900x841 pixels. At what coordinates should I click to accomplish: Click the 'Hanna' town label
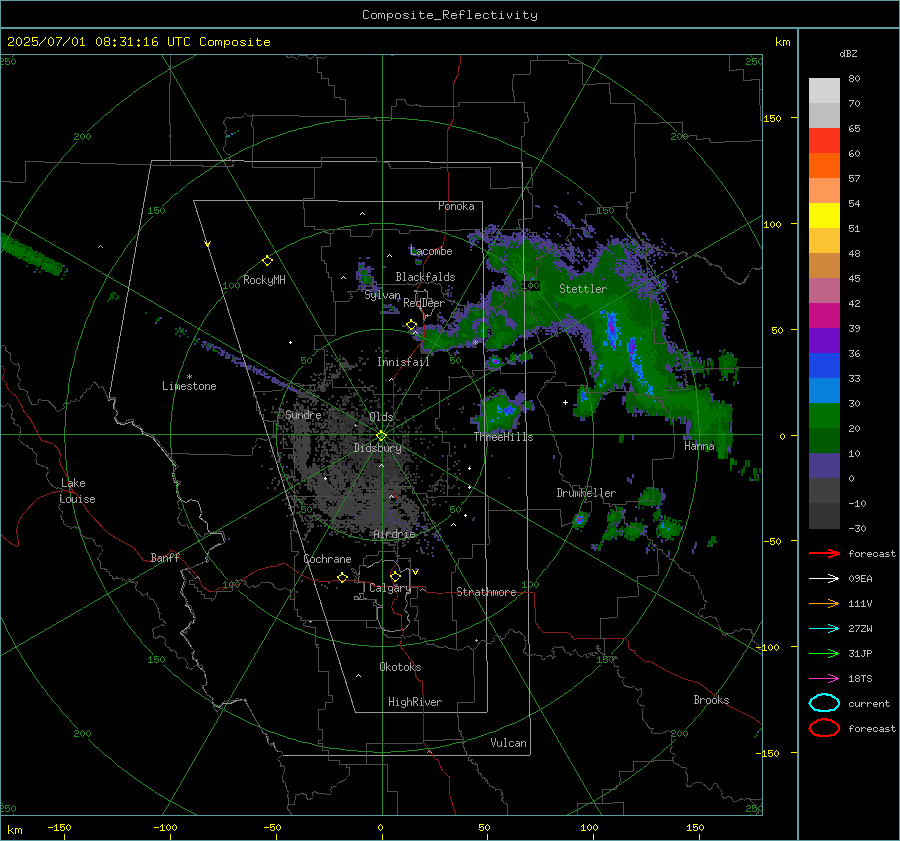click(699, 446)
